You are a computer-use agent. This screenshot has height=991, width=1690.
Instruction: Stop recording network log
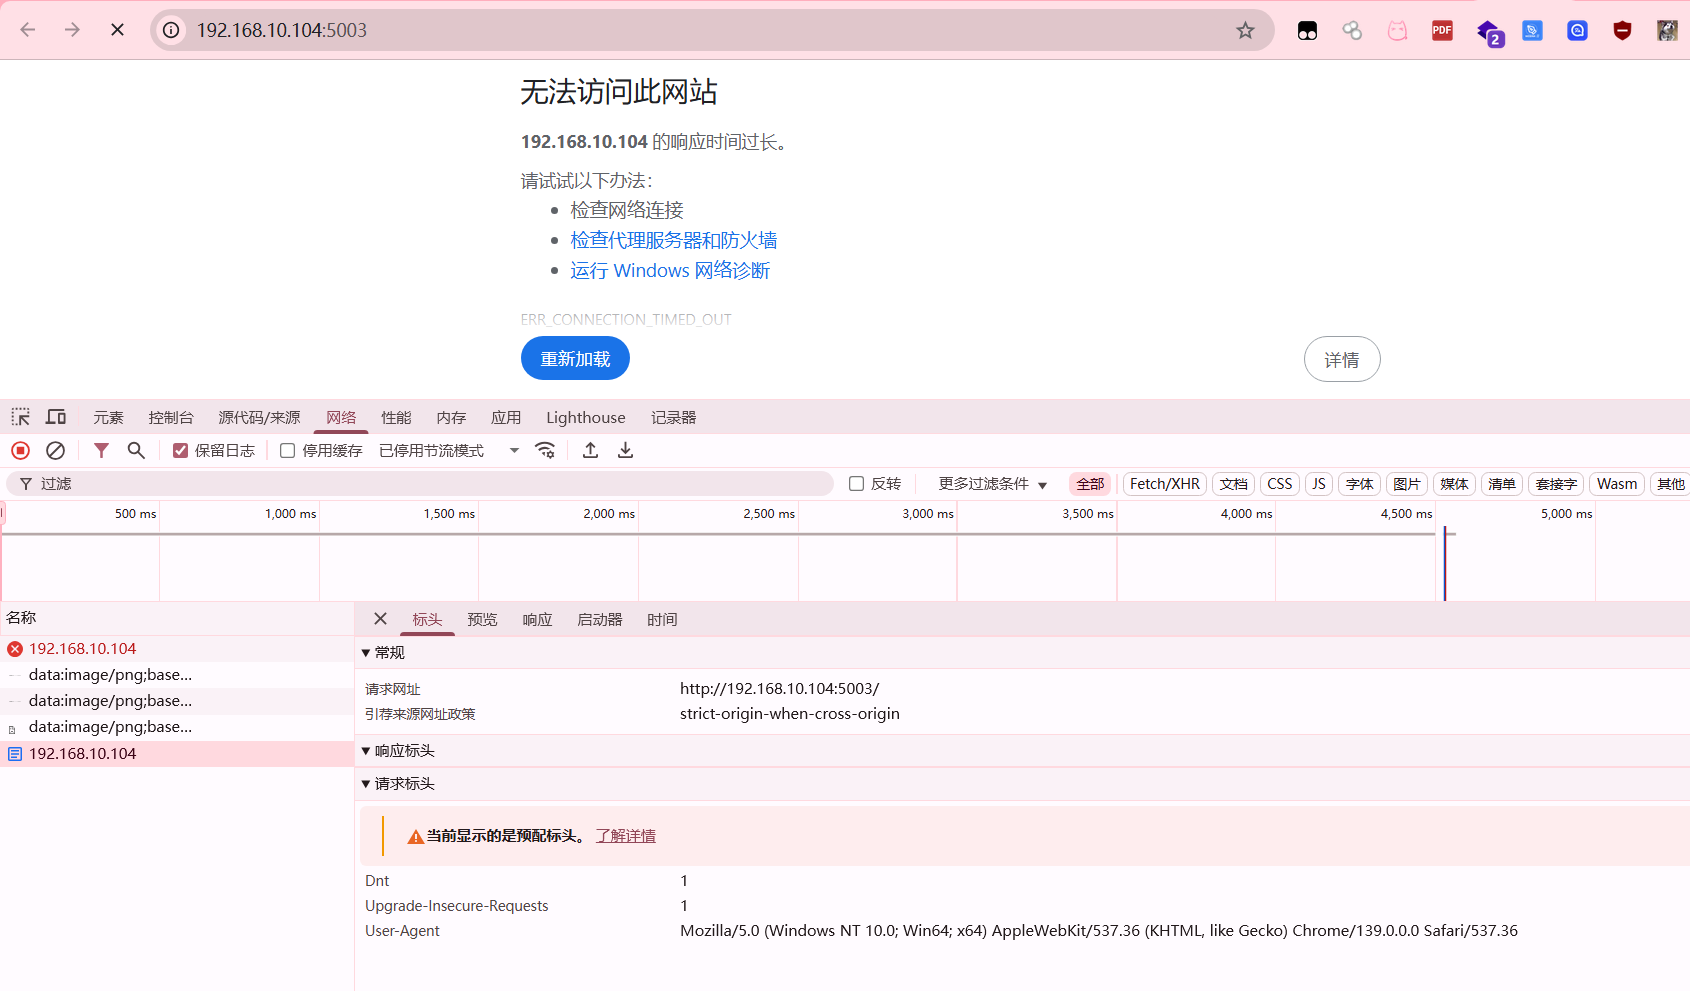(x=20, y=451)
